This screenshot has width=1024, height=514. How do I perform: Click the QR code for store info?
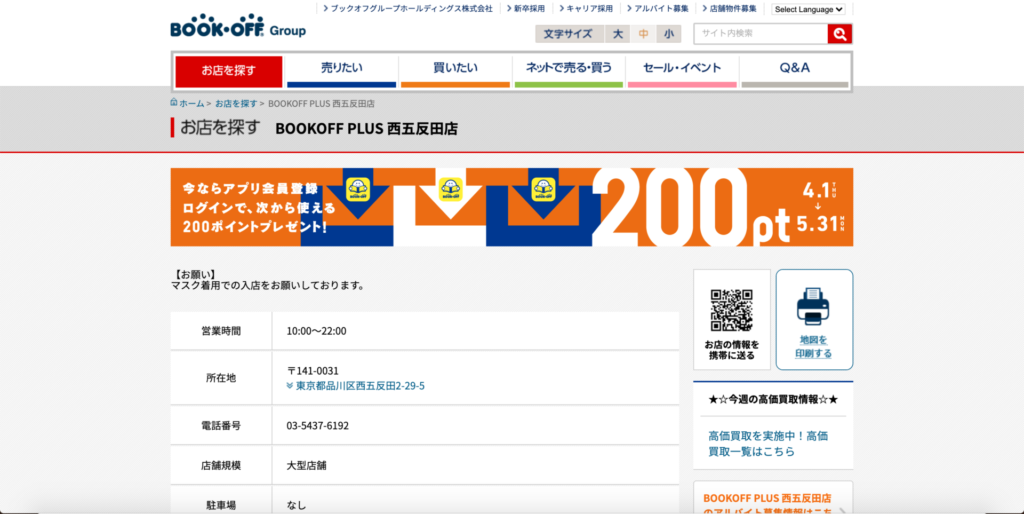tap(731, 310)
